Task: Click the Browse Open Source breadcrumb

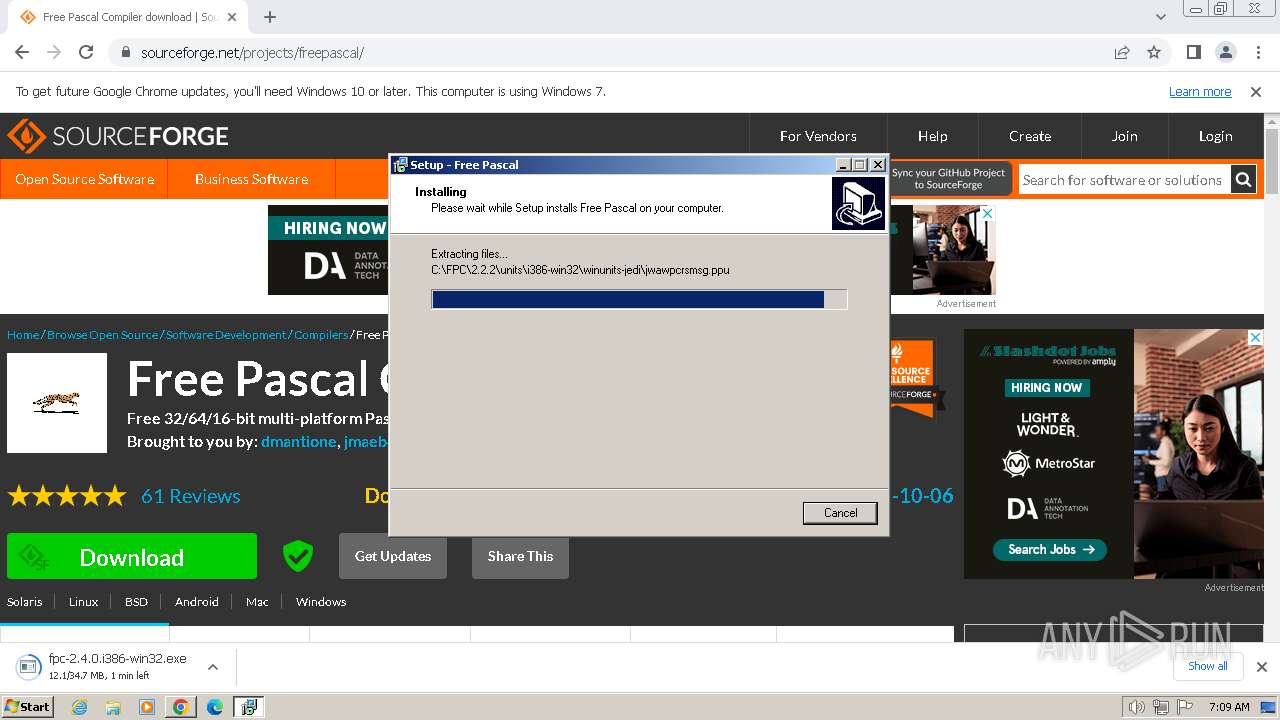Action: (x=102, y=335)
